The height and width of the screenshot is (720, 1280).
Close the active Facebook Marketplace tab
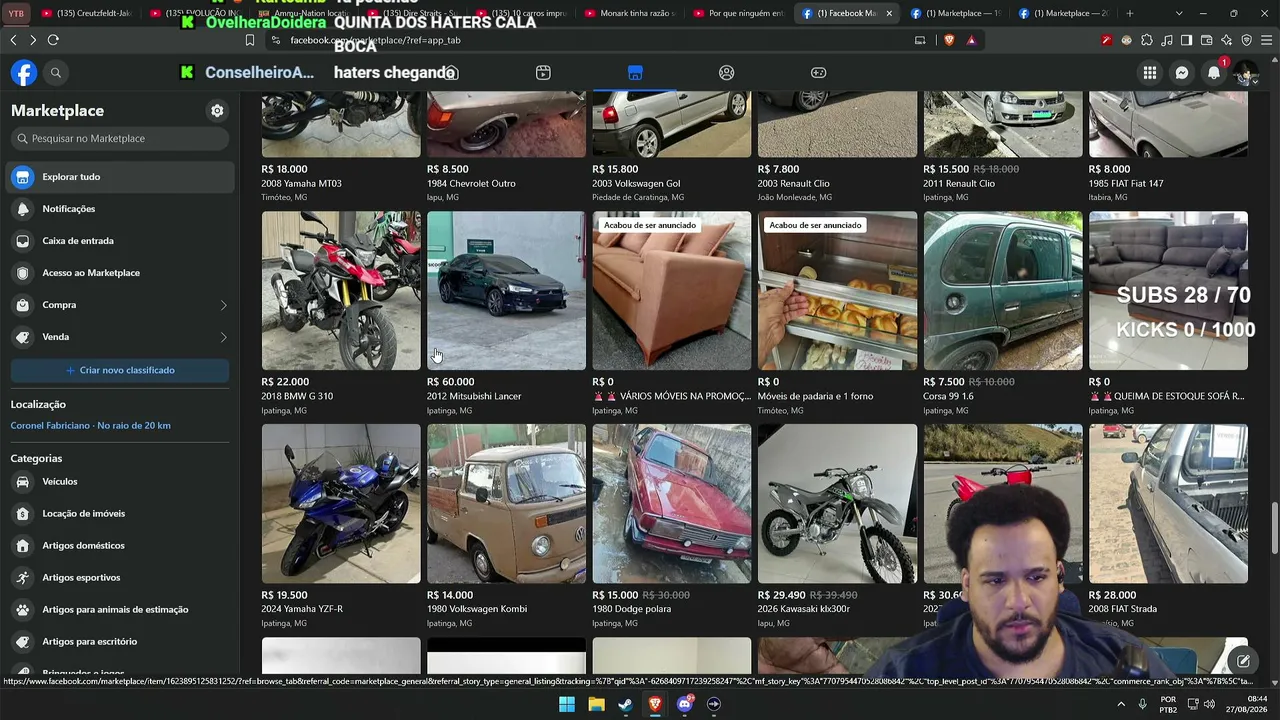pyautogui.click(x=889, y=13)
